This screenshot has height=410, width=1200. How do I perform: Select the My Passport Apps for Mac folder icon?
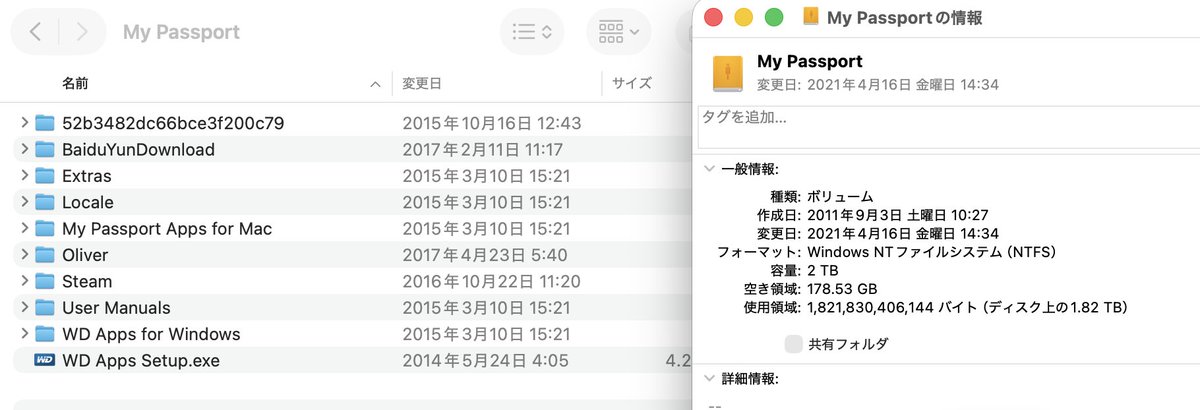coord(44,228)
